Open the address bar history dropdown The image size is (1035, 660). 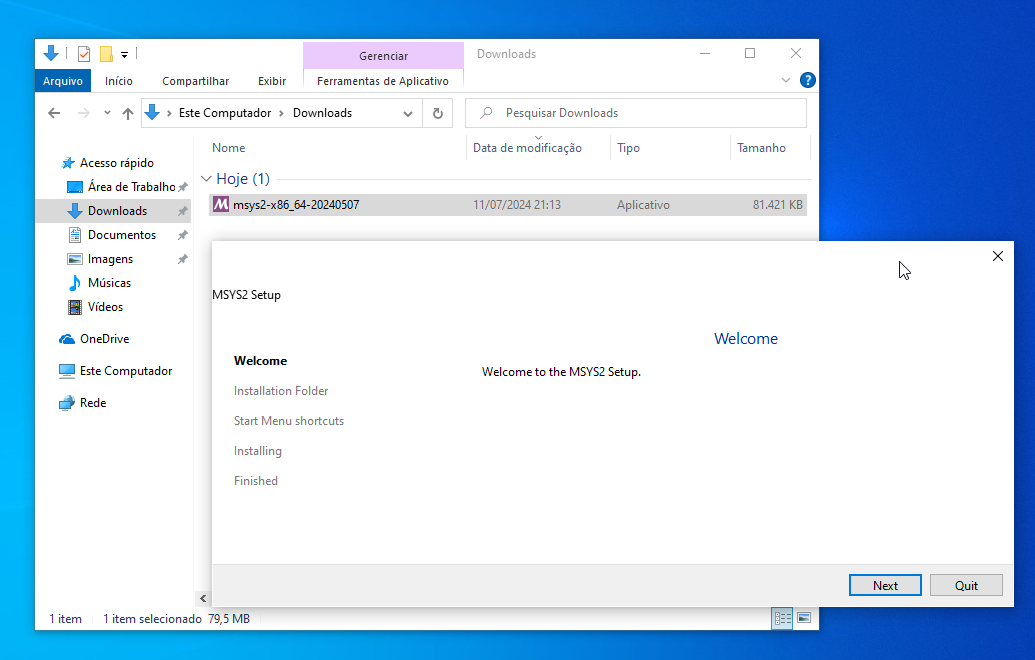point(408,114)
